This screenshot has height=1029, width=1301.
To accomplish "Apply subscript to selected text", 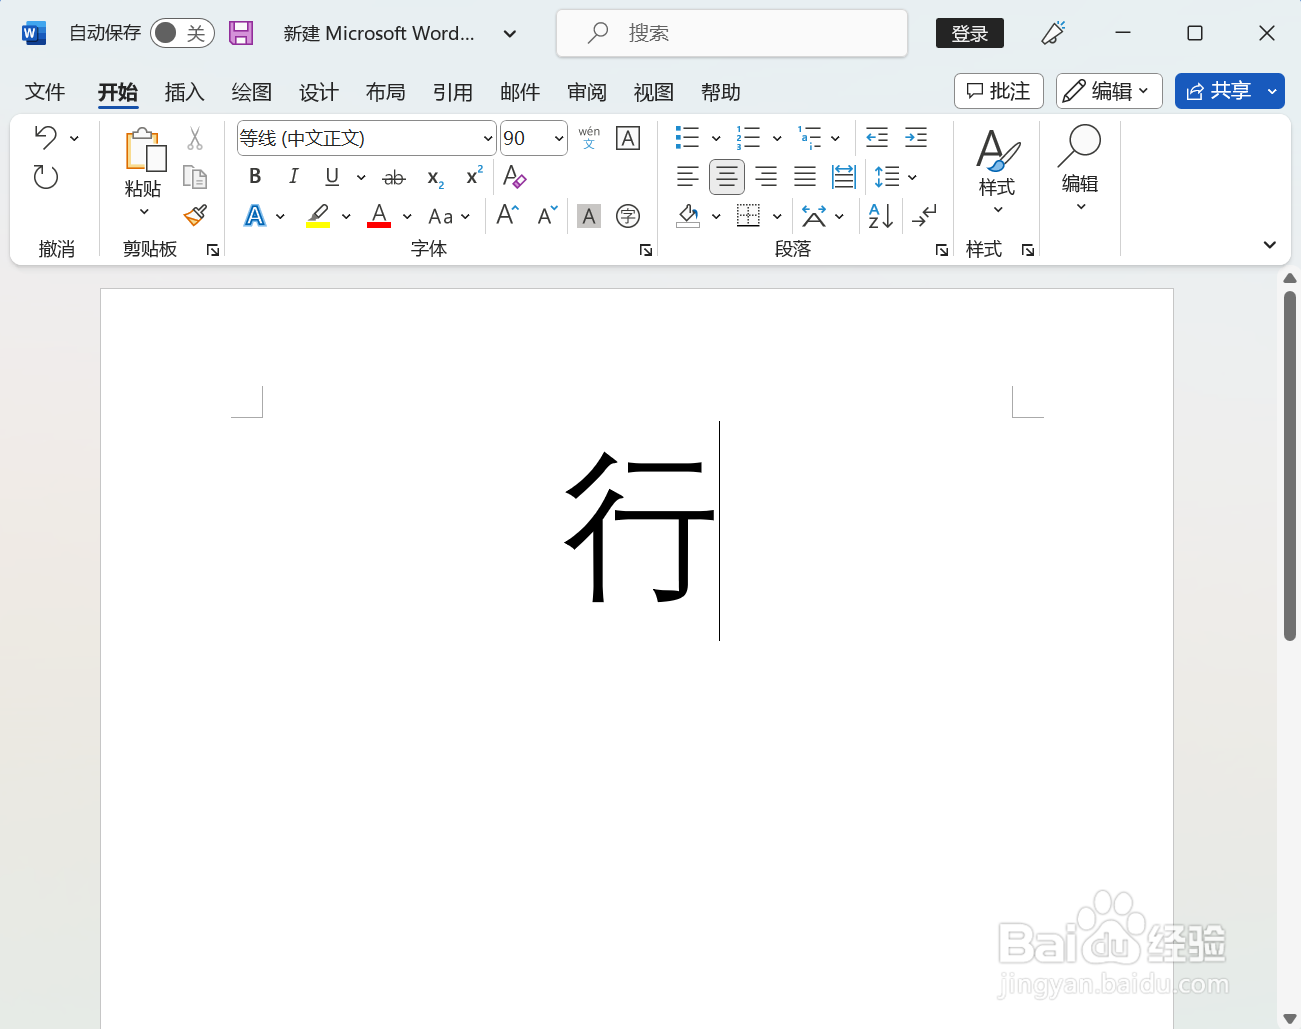I will pos(434,177).
